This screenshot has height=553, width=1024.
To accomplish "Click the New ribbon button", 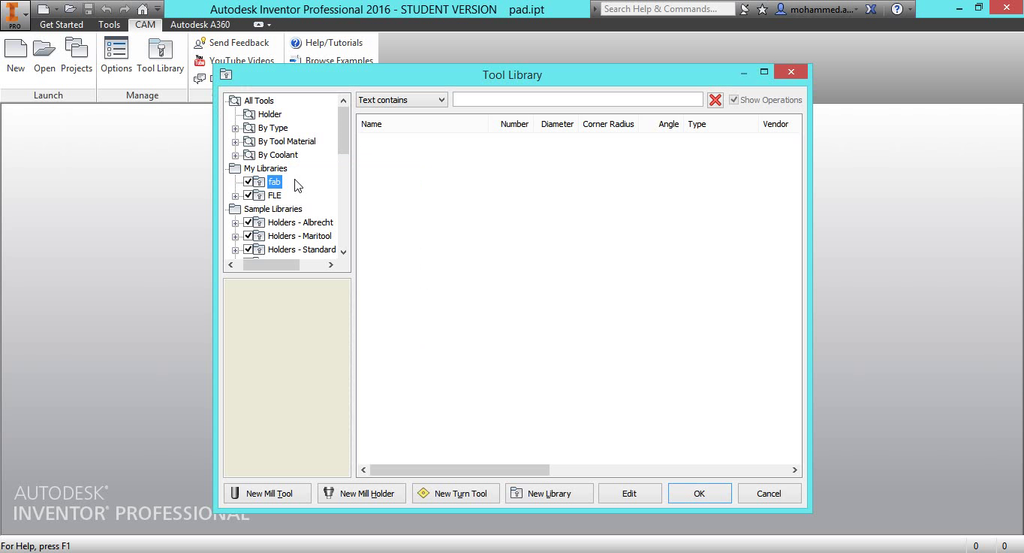I will [16, 56].
